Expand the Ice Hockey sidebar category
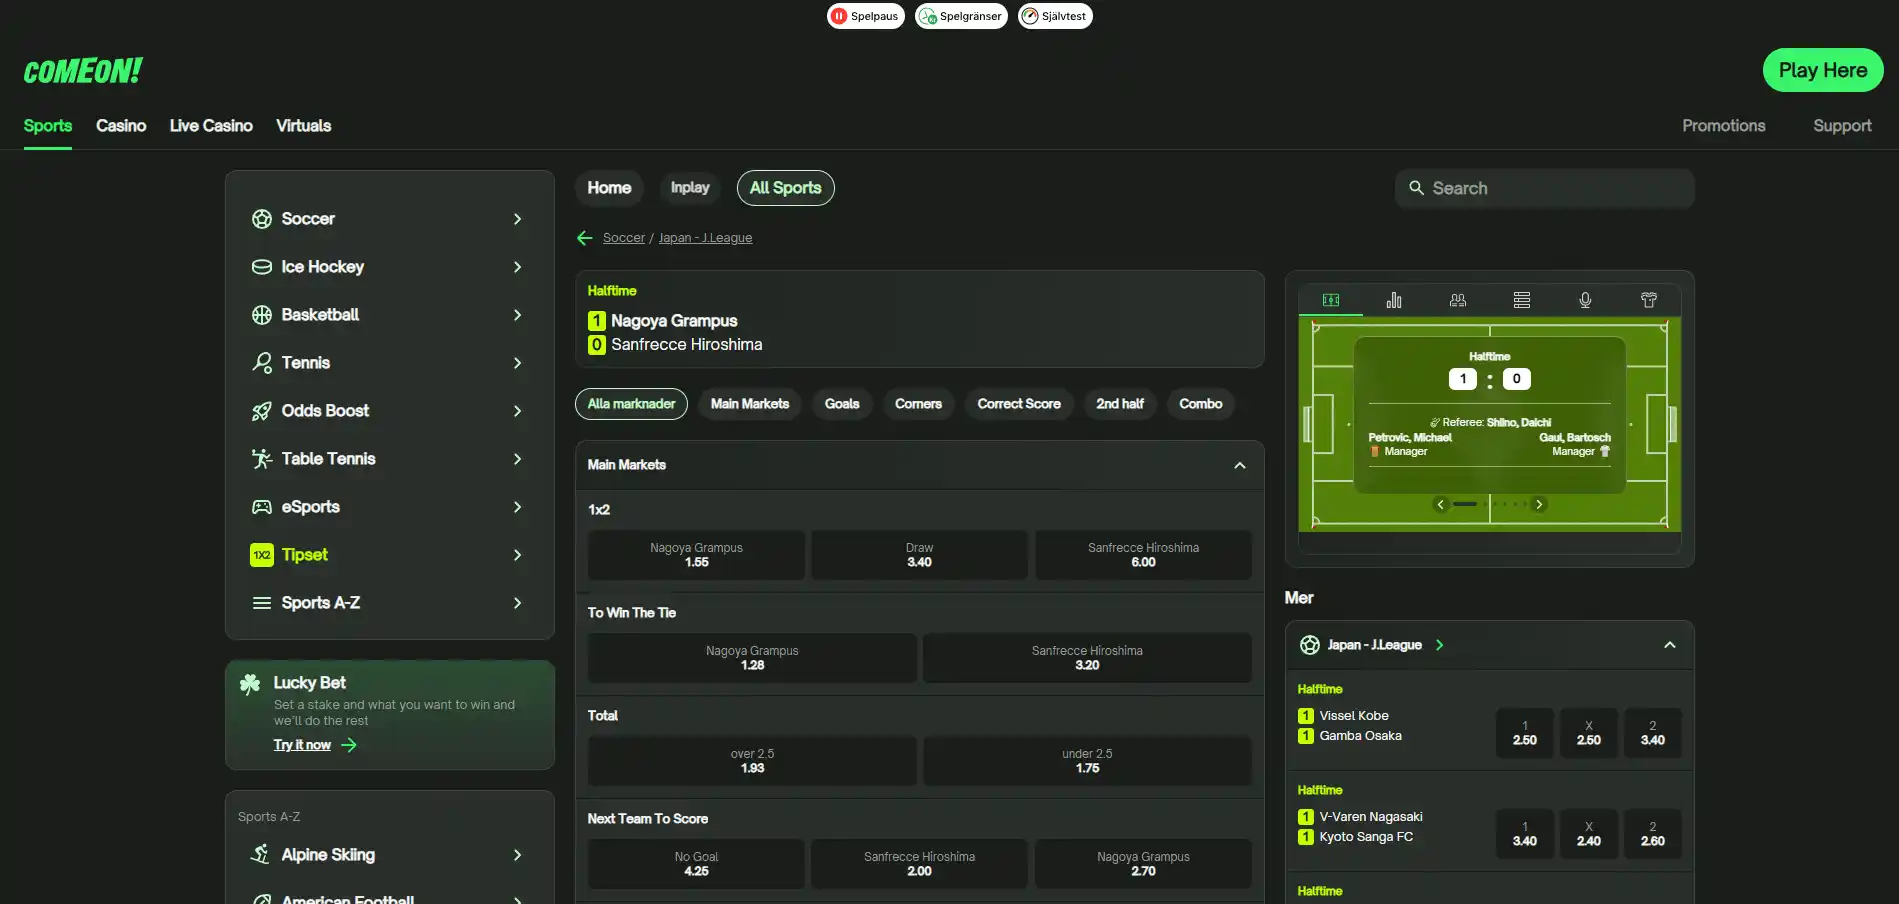The height and width of the screenshot is (904, 1899). pyautogui.click(x=389, y=267)
